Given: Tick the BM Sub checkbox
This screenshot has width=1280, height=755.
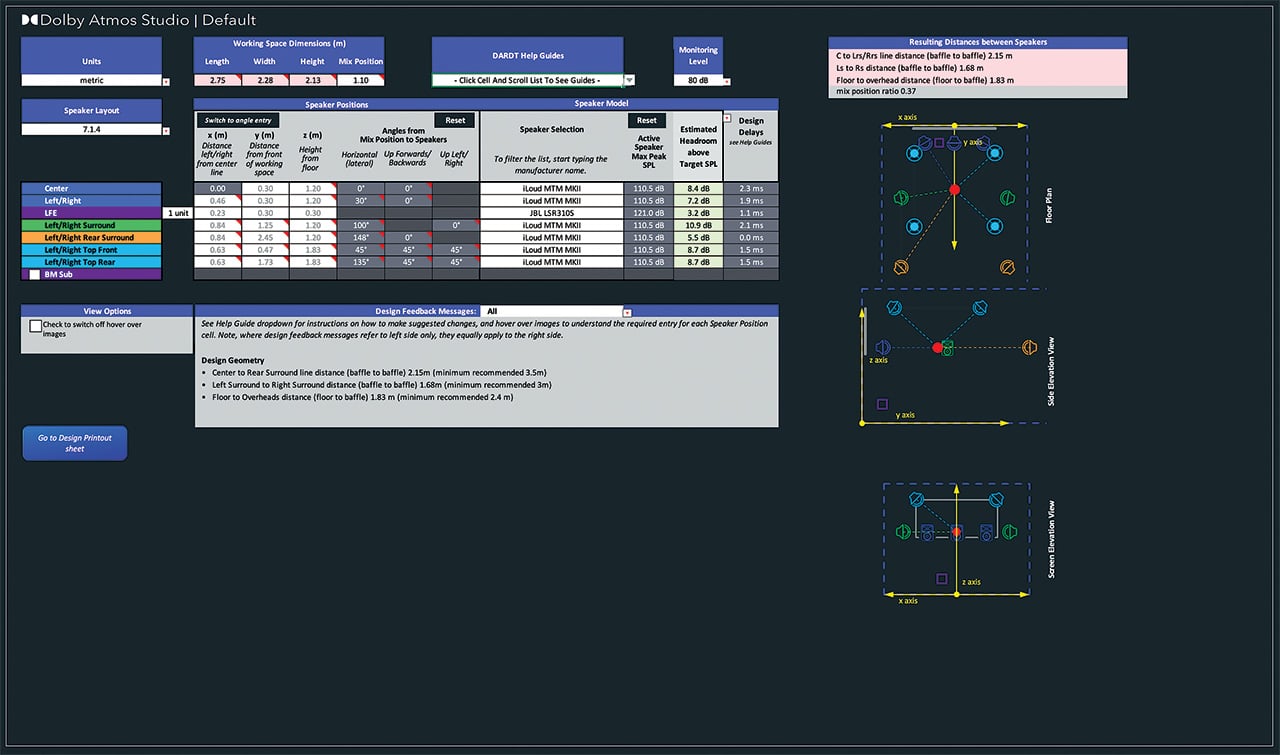Looking at the screenshot, I should pos(35,273).
